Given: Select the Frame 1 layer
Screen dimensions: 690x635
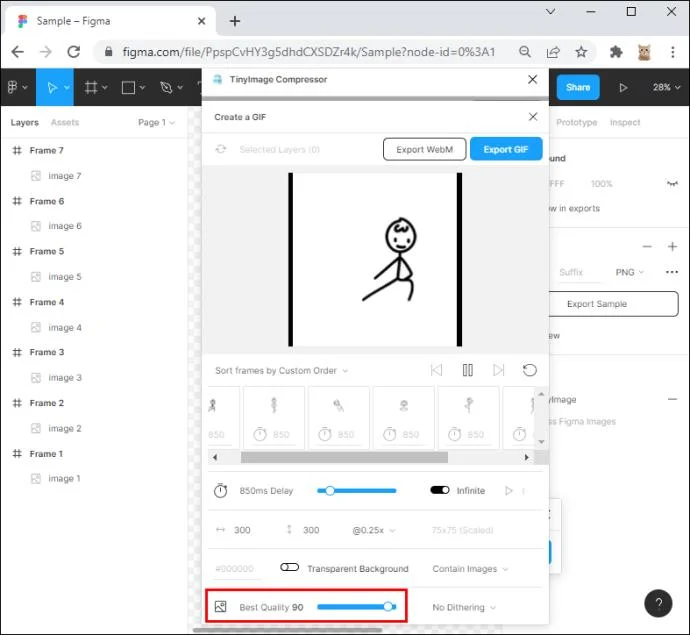Looking at the screenshot, I should pyautogui.click(x=46, y=454).
